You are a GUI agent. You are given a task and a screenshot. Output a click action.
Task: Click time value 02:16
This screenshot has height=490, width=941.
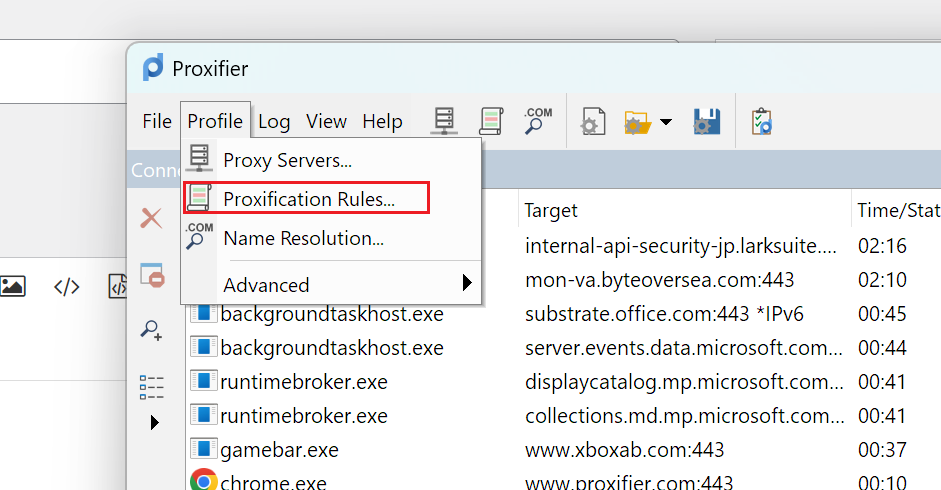click(x=882, y=246)
